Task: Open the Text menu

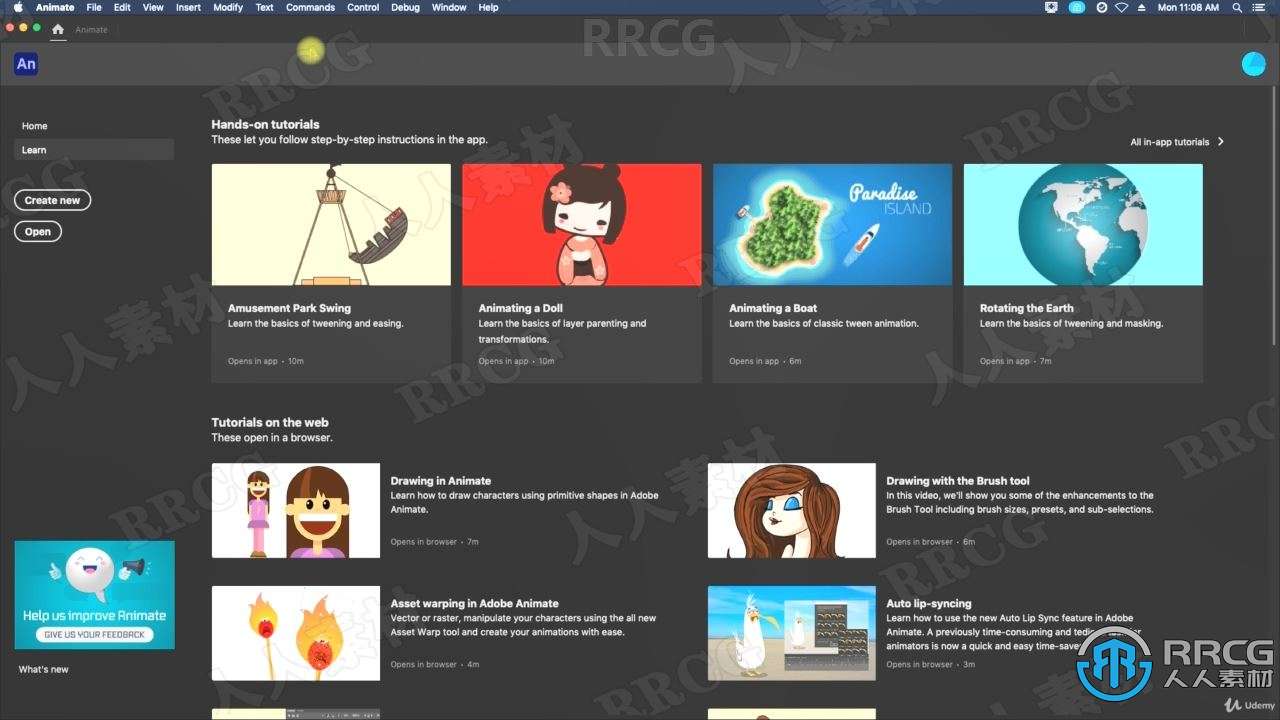Action: click(x=264, y=7)
